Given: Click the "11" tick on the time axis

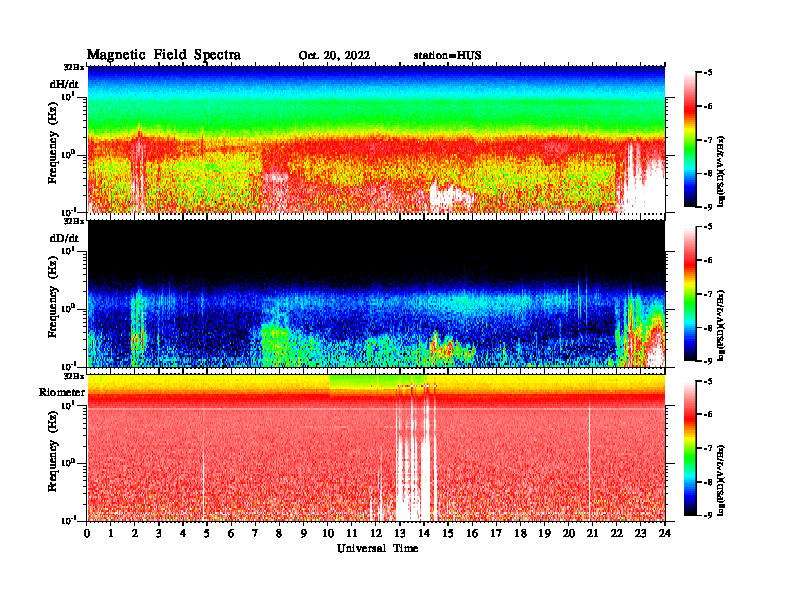Looking at the screenshot, I should click(x=352, y=533).
